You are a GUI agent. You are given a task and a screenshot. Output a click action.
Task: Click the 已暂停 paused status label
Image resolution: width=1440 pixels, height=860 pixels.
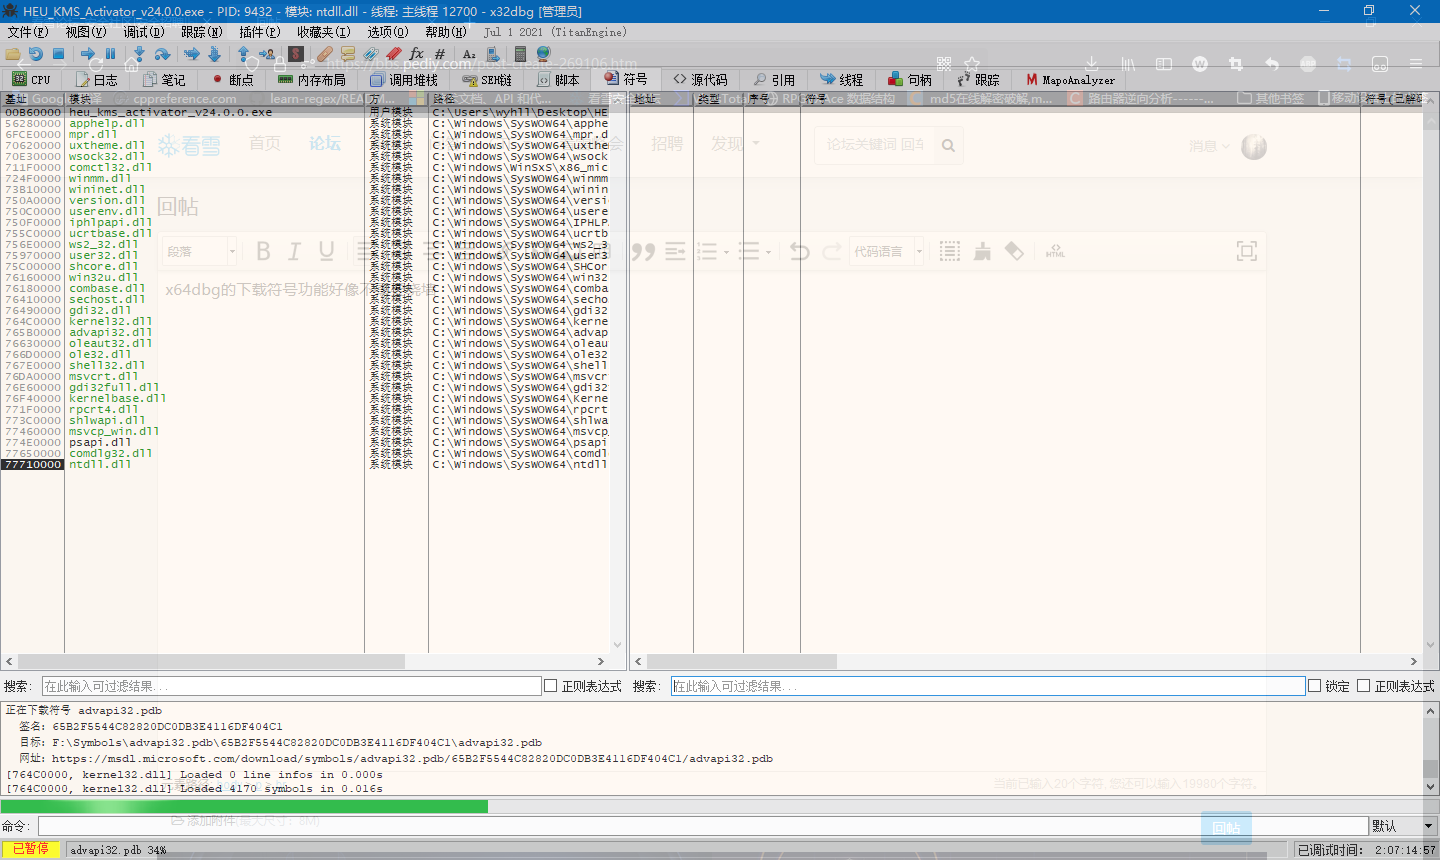31,849
